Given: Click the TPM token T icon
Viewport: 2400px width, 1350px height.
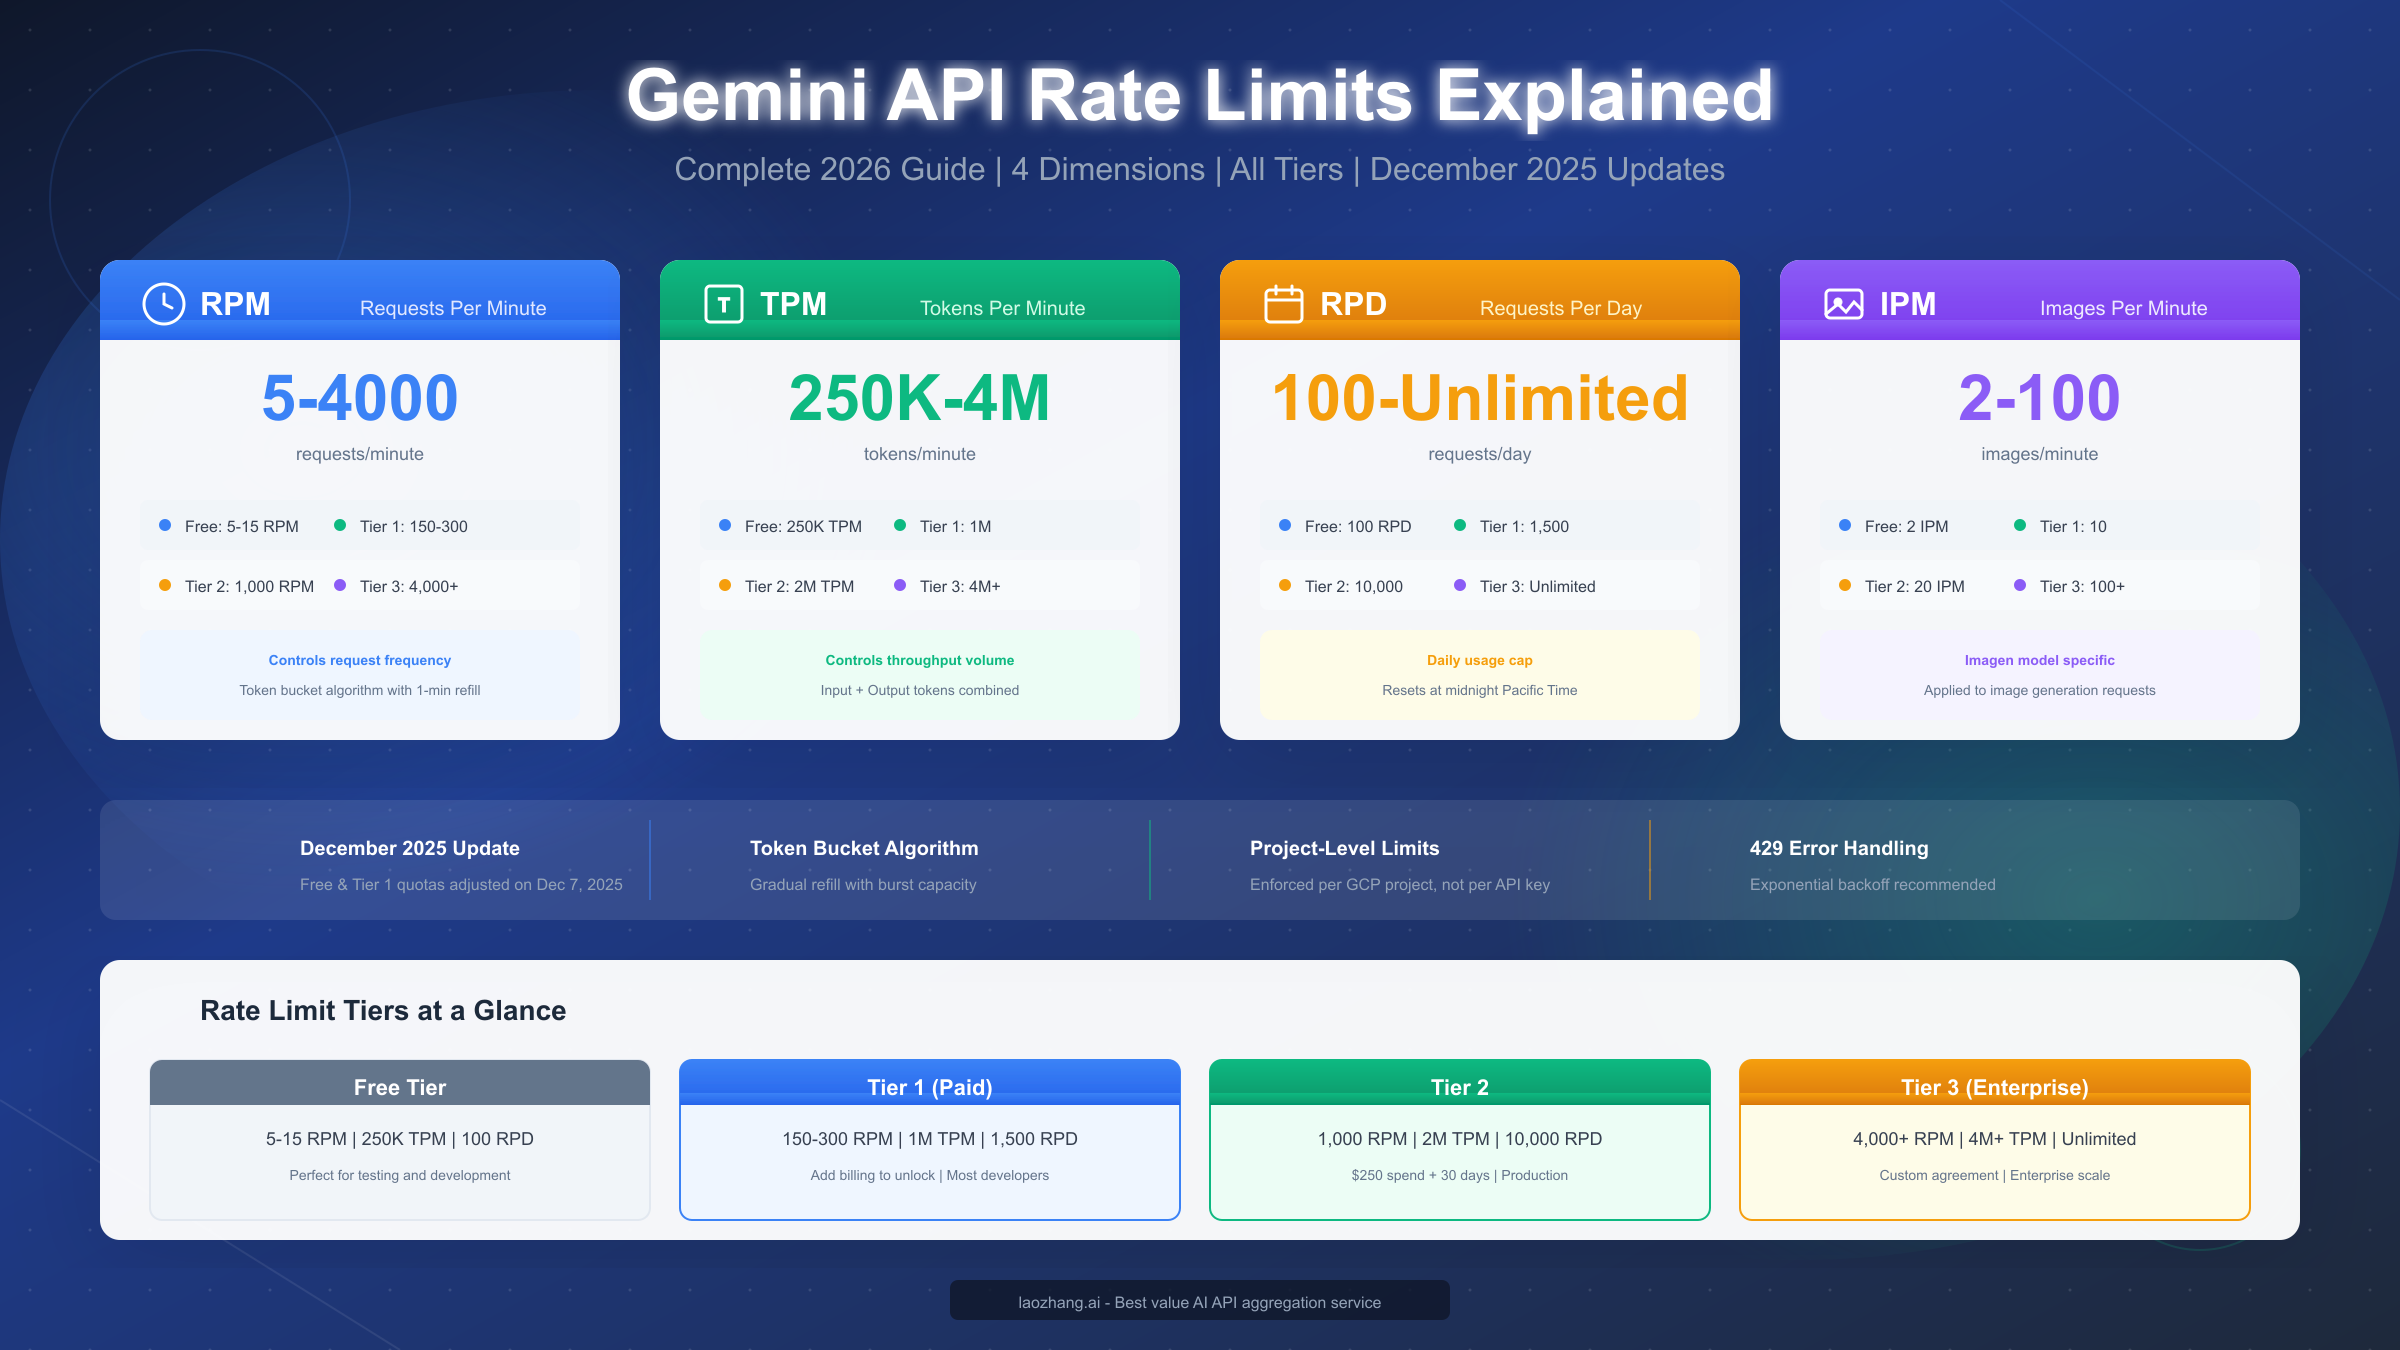Looking at the screenshot, I should [x=724, y=304].
